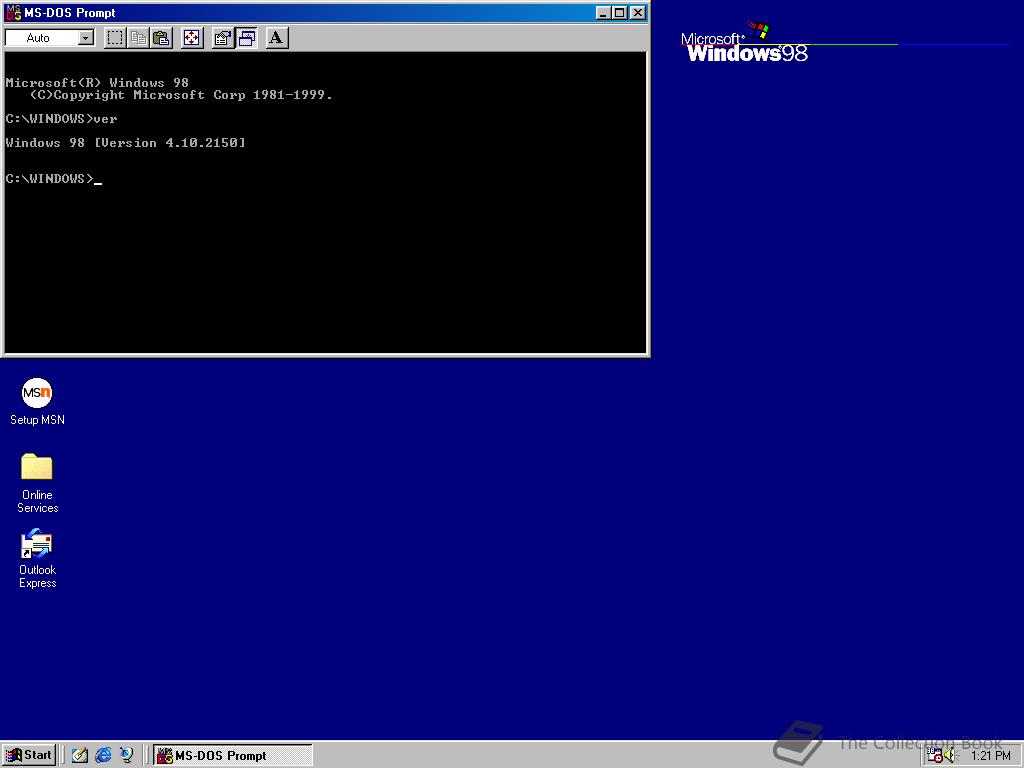
Task: Select the Setup MSN desktop icon
Action: click(x=37, y=402)
